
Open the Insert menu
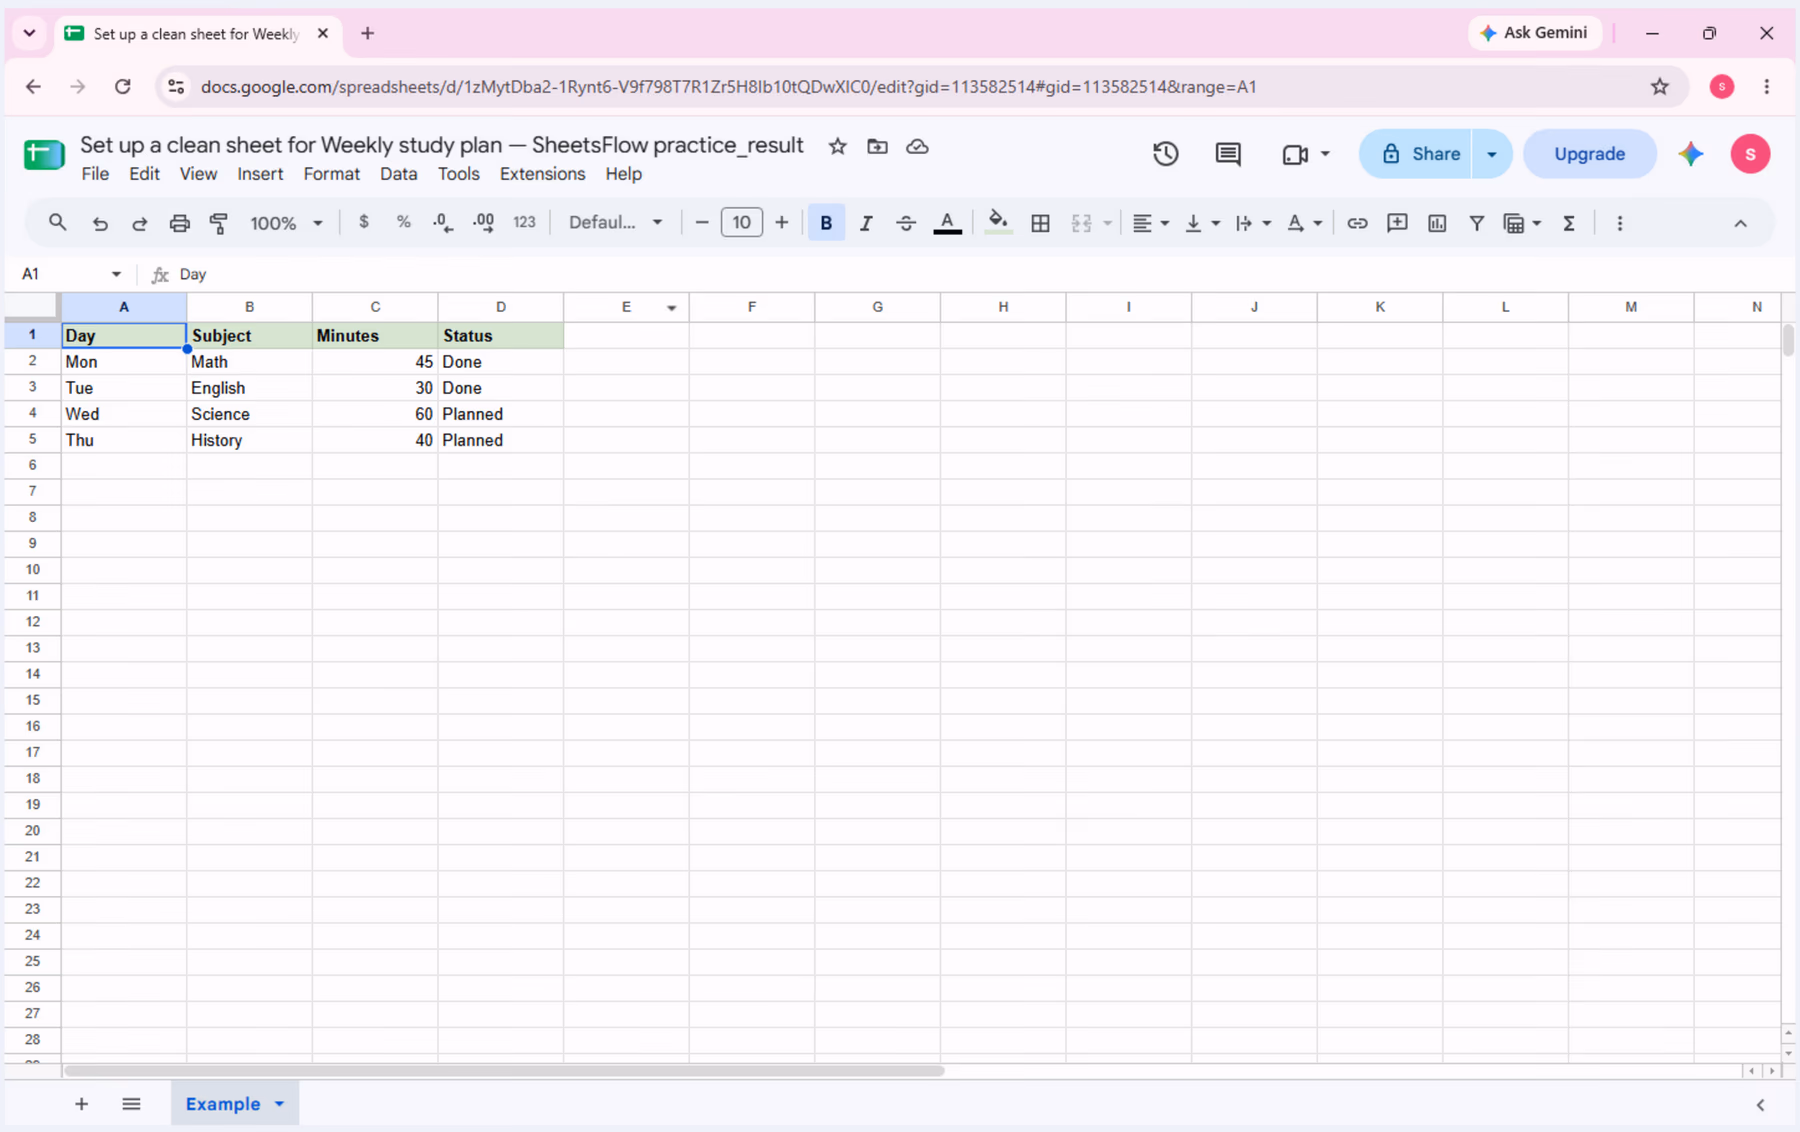[260, 174]
